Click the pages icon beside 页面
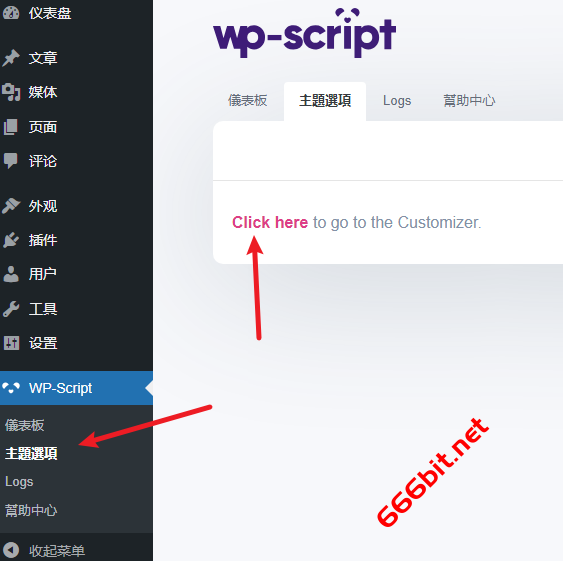This screenshot has width=563, height=561. coord(11,127)
